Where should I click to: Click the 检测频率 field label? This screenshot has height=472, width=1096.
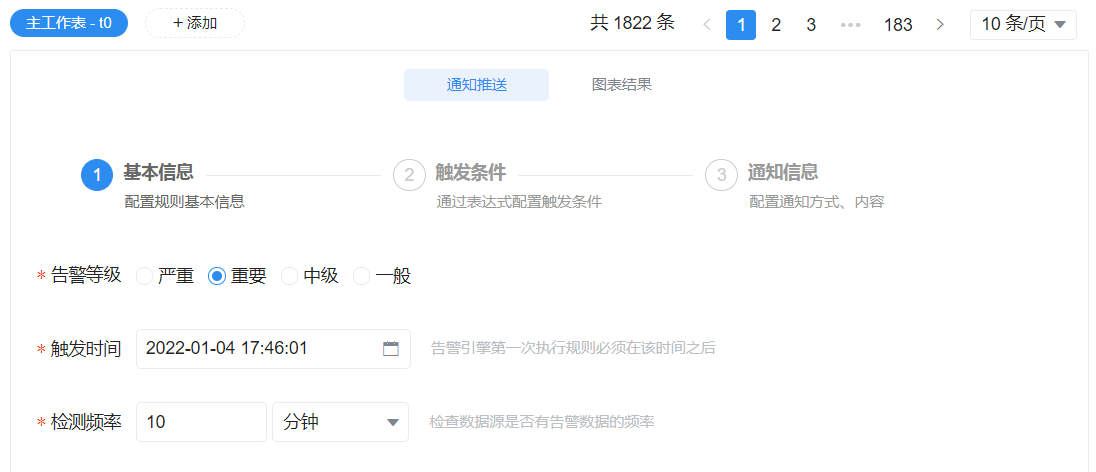86,422
